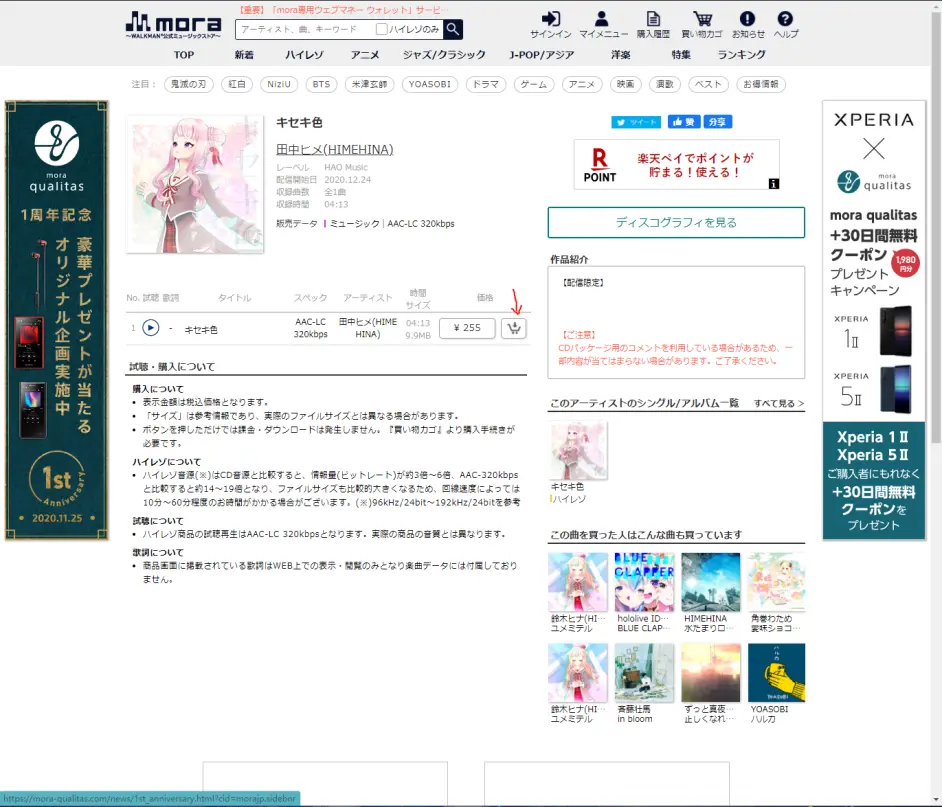Click the Rakuten POINT banner
This screenshot has height=807, width=942.
click(x=676, y=165)
